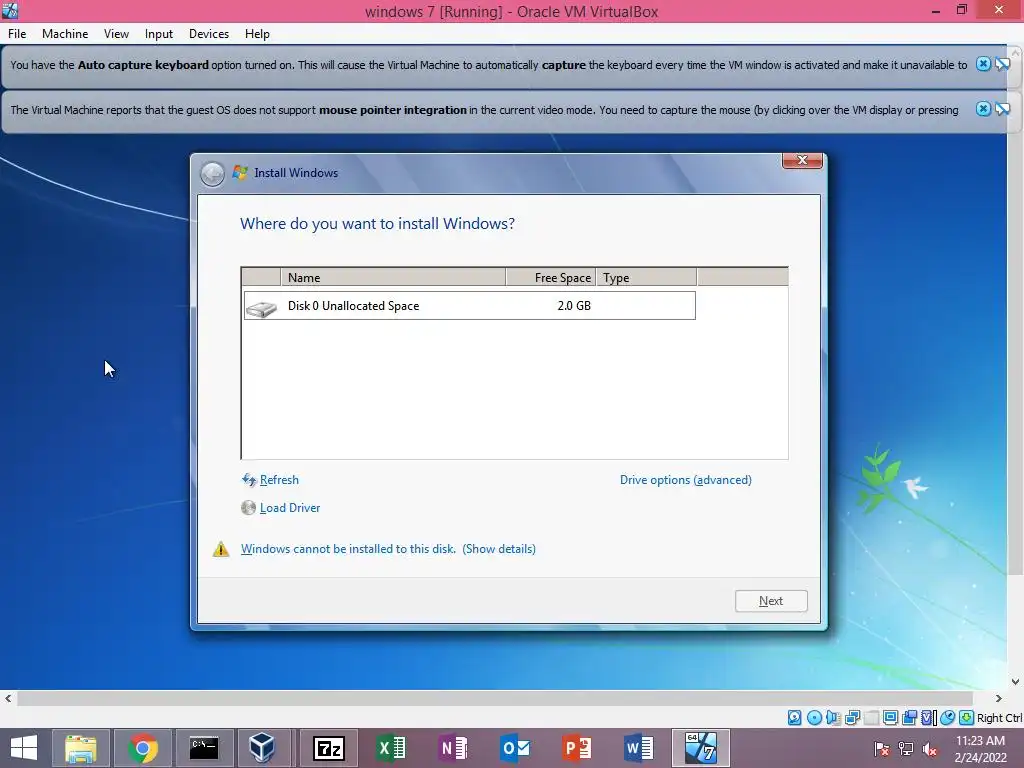Open PowerPoint from taskbar
Screen dimensions: 1024x768
[x=577, y=748]
